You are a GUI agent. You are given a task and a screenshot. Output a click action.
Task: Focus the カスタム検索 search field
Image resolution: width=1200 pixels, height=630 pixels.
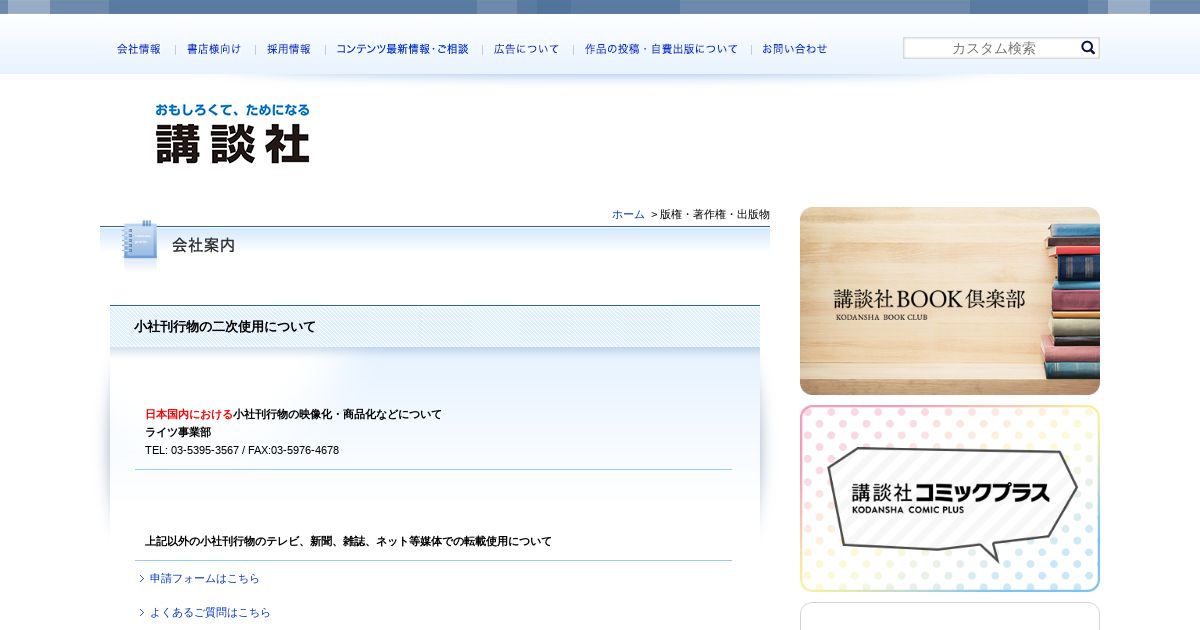click(991, 48)
